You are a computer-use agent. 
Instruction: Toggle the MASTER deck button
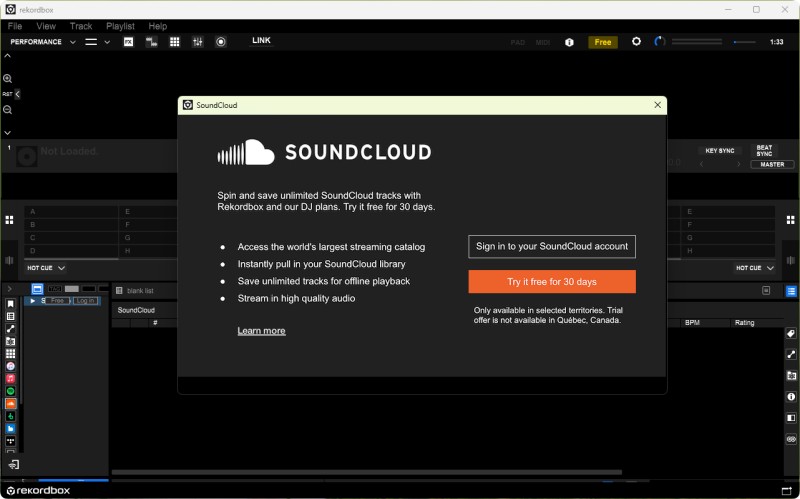[772, 164]
